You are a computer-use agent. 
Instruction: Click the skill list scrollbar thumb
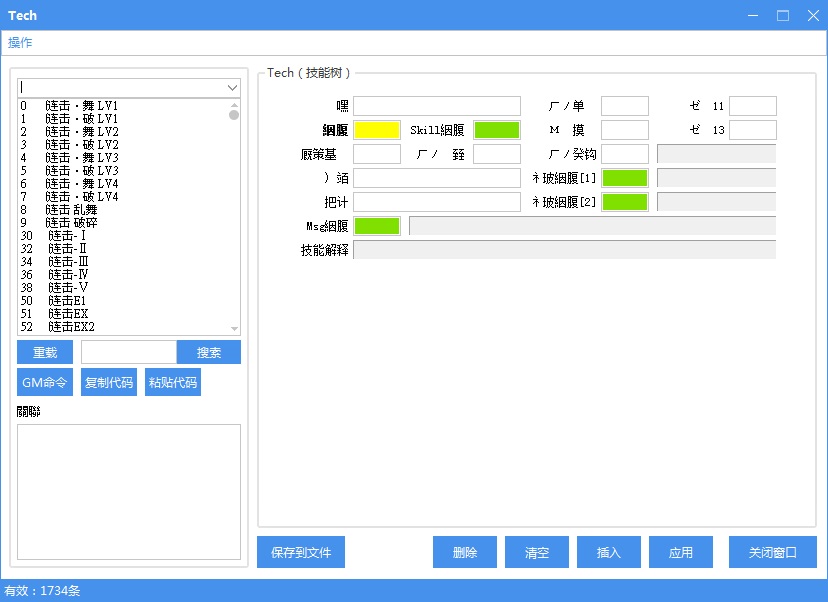tap(234, 115)
